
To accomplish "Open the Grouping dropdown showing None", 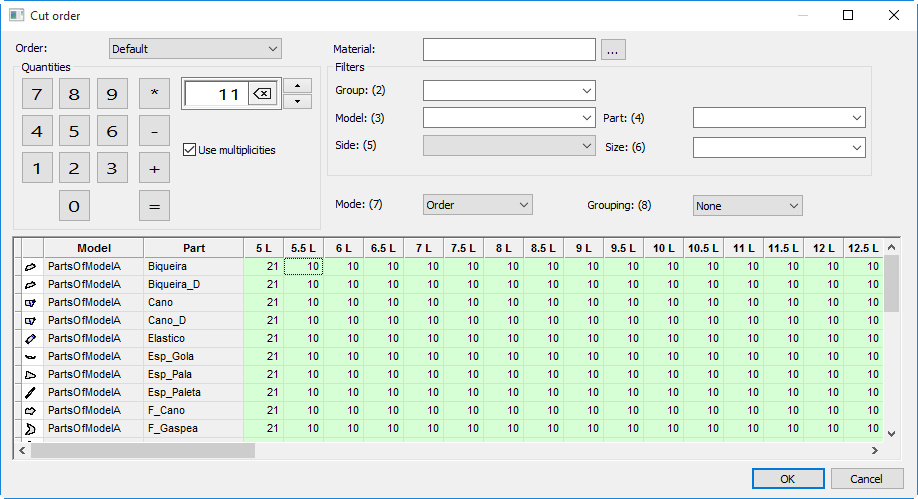I will point(747,206).
